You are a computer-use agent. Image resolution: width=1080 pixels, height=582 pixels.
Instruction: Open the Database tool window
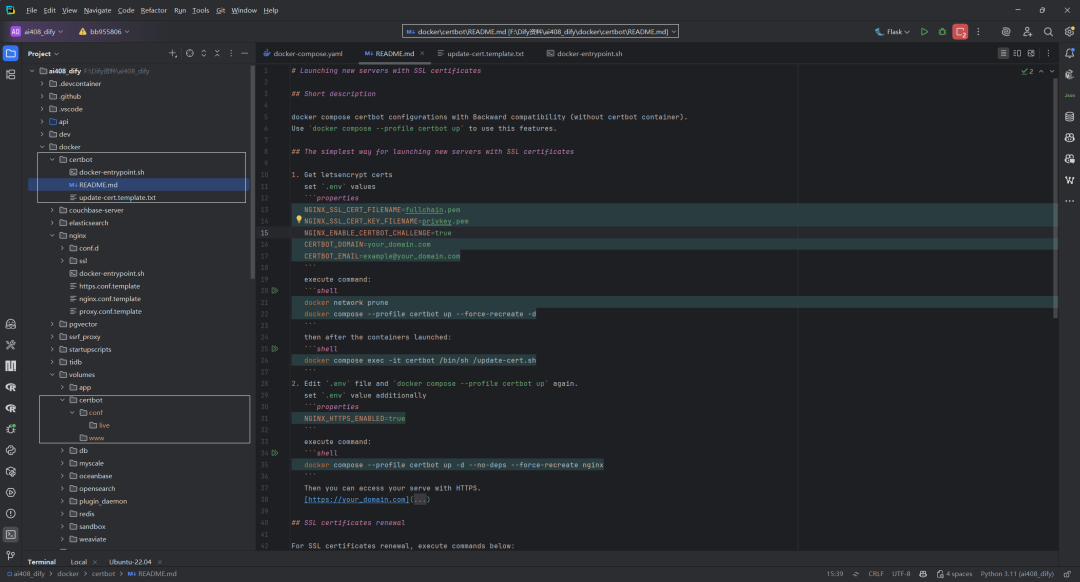[1070, 116]
